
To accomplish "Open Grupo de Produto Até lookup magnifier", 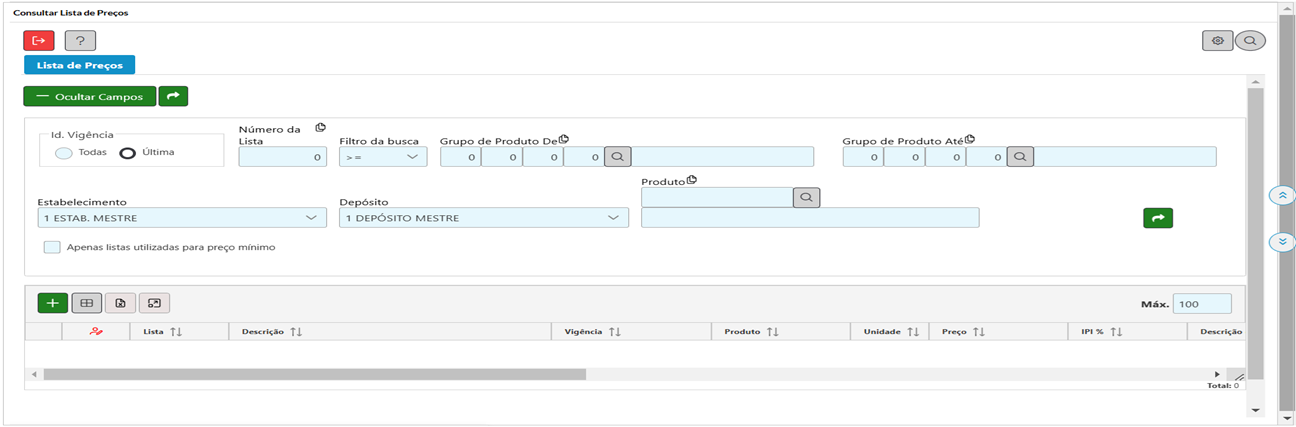I will 1020,157.
